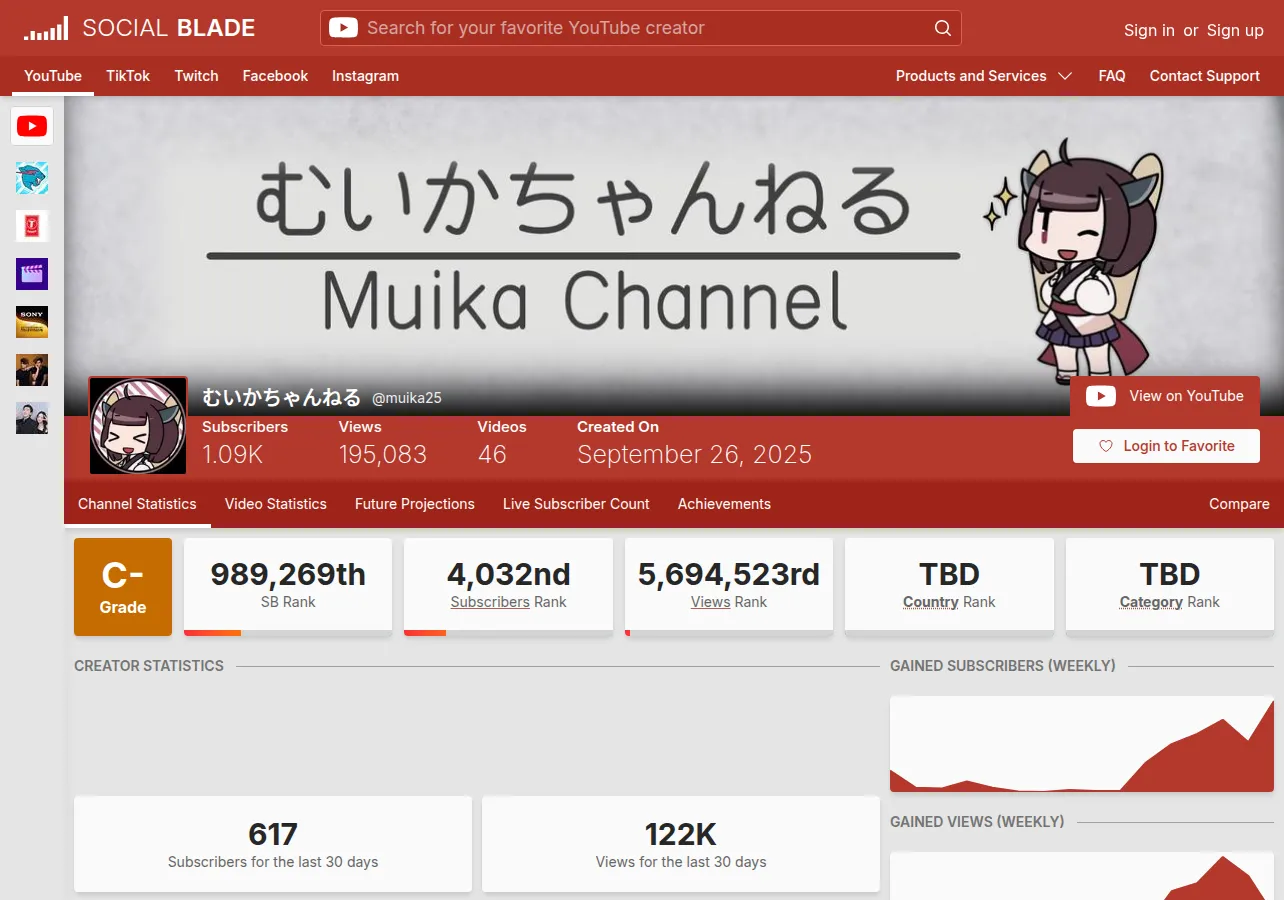Click the Gained Subscribers weekly chart
Viewport: 1284px width, 900px height.
click(x=1082, y=744)
